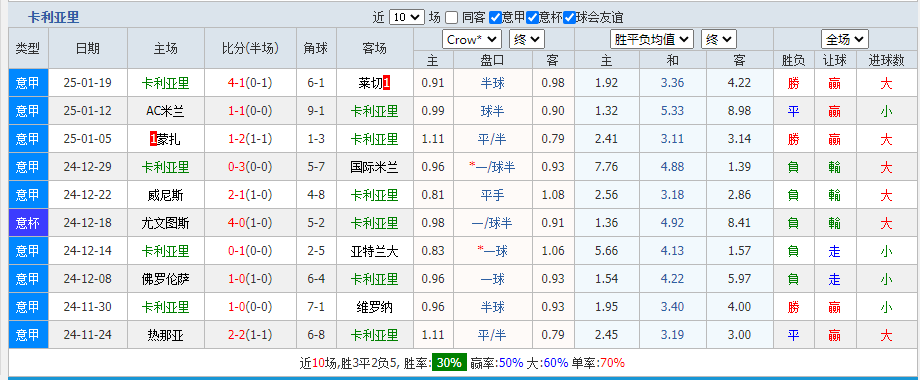Screen dimensions: 920x380
Task: Click the 进球数 column header
Action: pyautogui.click(x=886, y=60)
